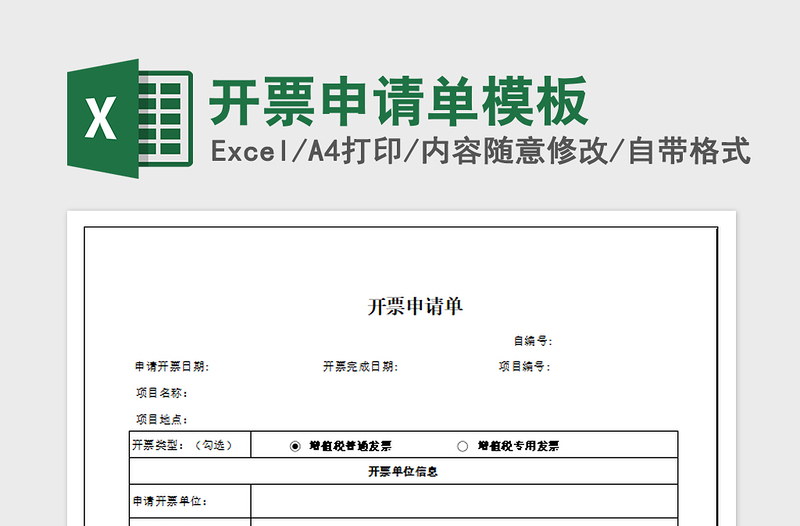This screenshot has height=526, width=800.
Task: Click the 项目地点 field
Action: pos(162,419)
